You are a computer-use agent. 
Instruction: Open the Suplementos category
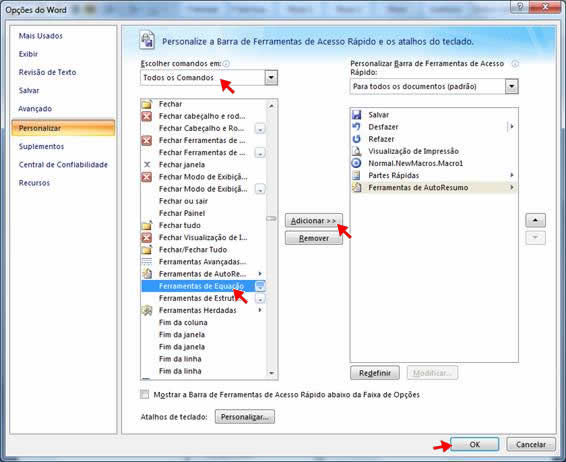[41, 147]
